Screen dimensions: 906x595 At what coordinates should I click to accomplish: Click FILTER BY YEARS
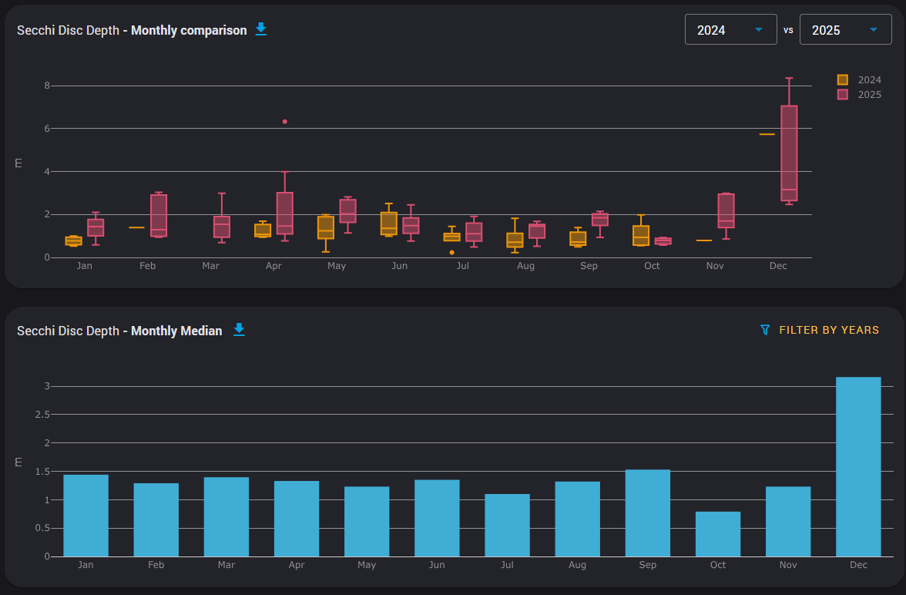coord(829,330)
